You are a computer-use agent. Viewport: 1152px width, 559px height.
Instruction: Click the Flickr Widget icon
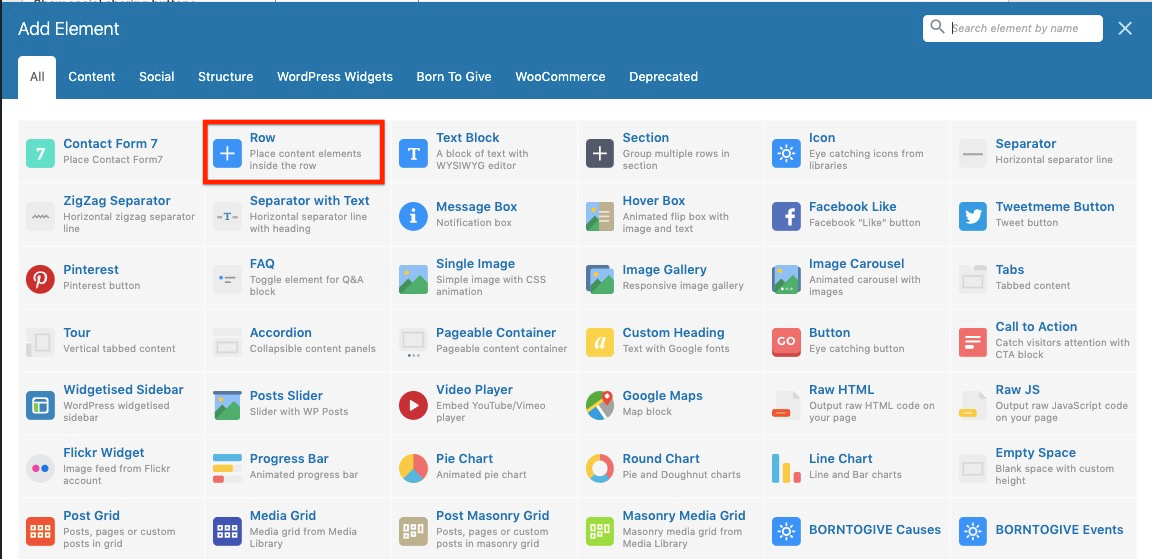point(40,468)
